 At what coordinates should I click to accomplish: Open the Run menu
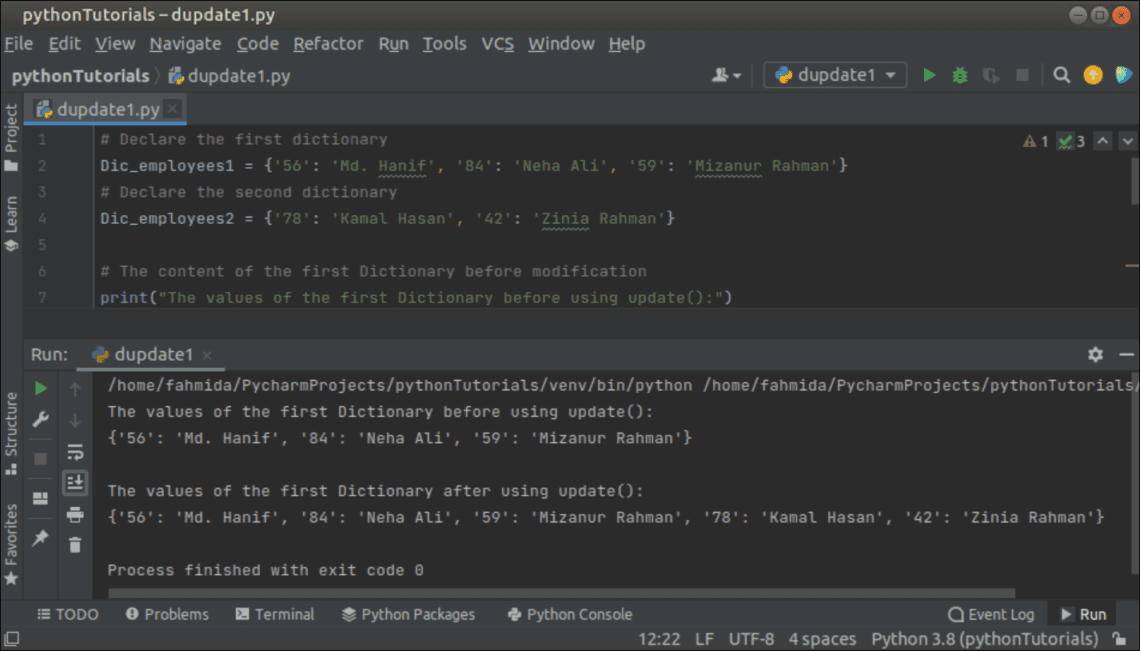click(393, 44)
